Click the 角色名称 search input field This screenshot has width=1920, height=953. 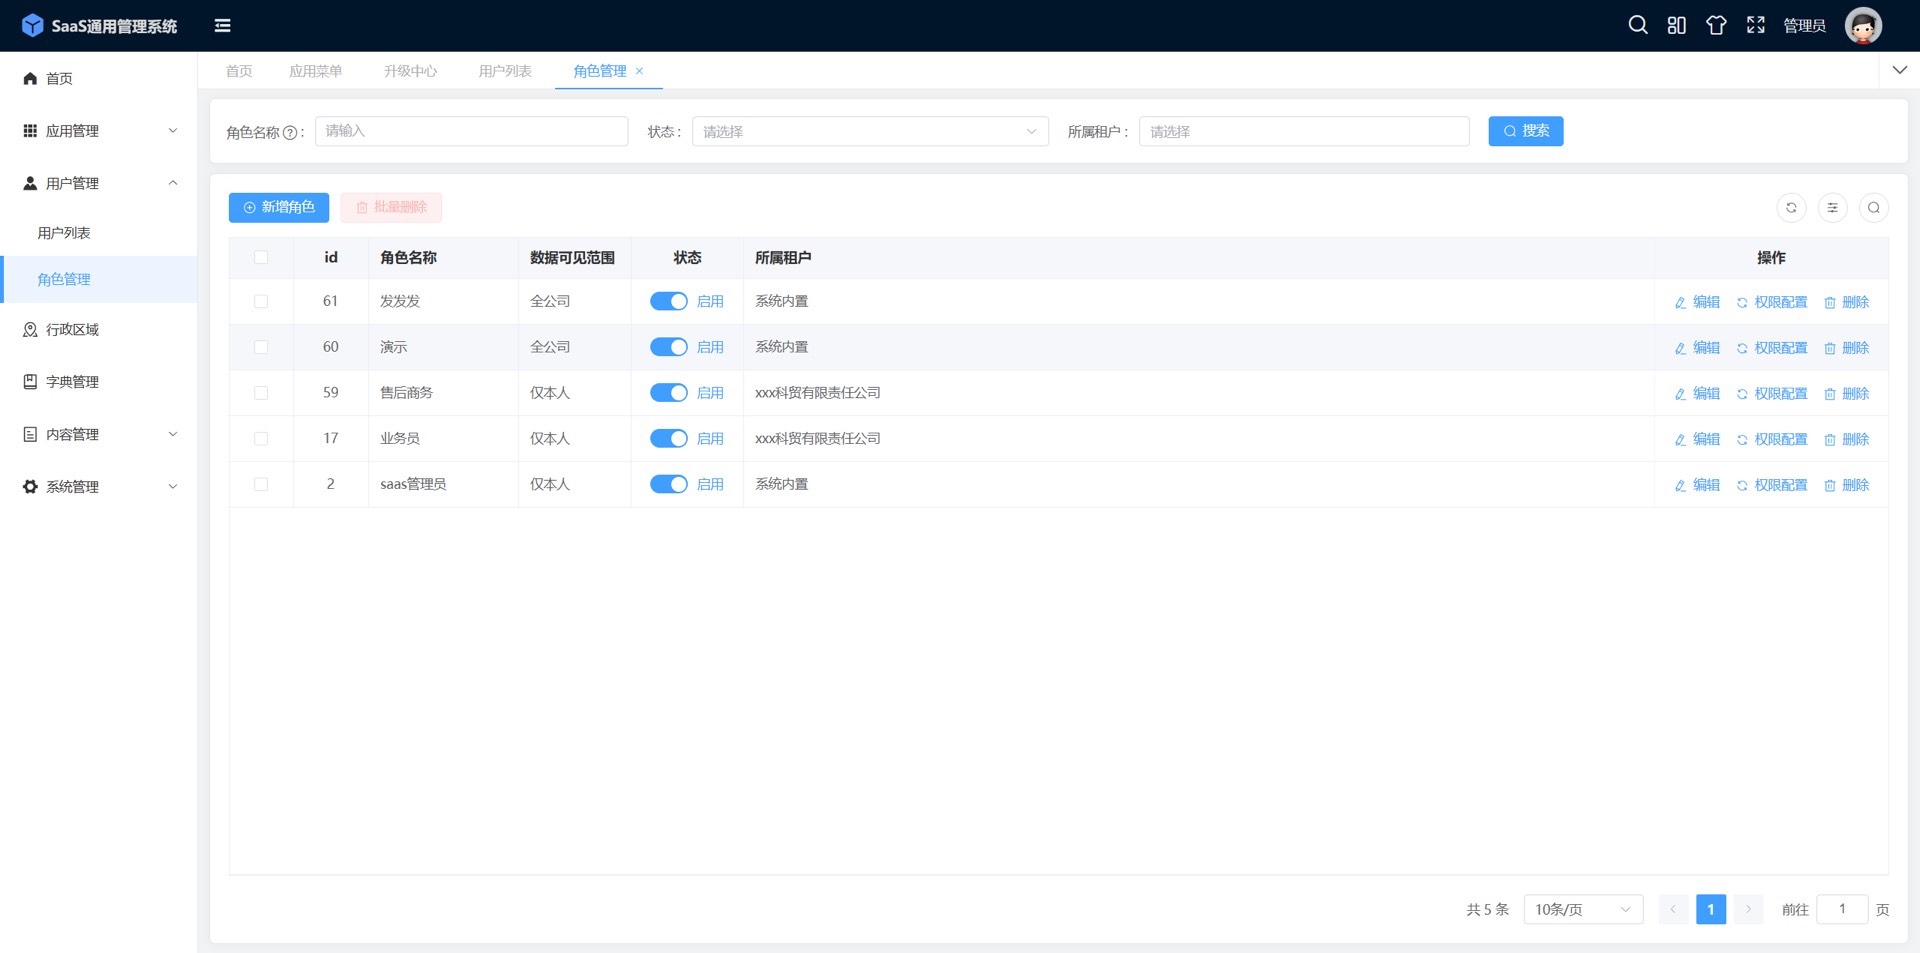click(x=471, y=131)
